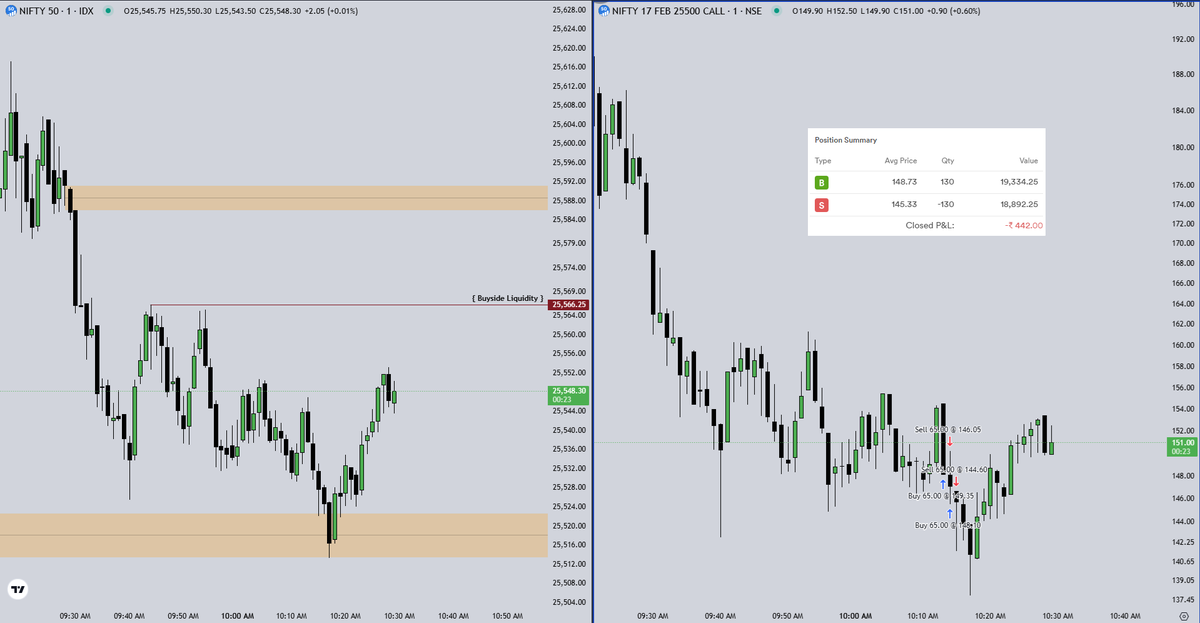The height and width of the screenshot is (623, 1200).
Task: Click the green market status dot on NIFTY 50
Action: [x=108, y=10]
